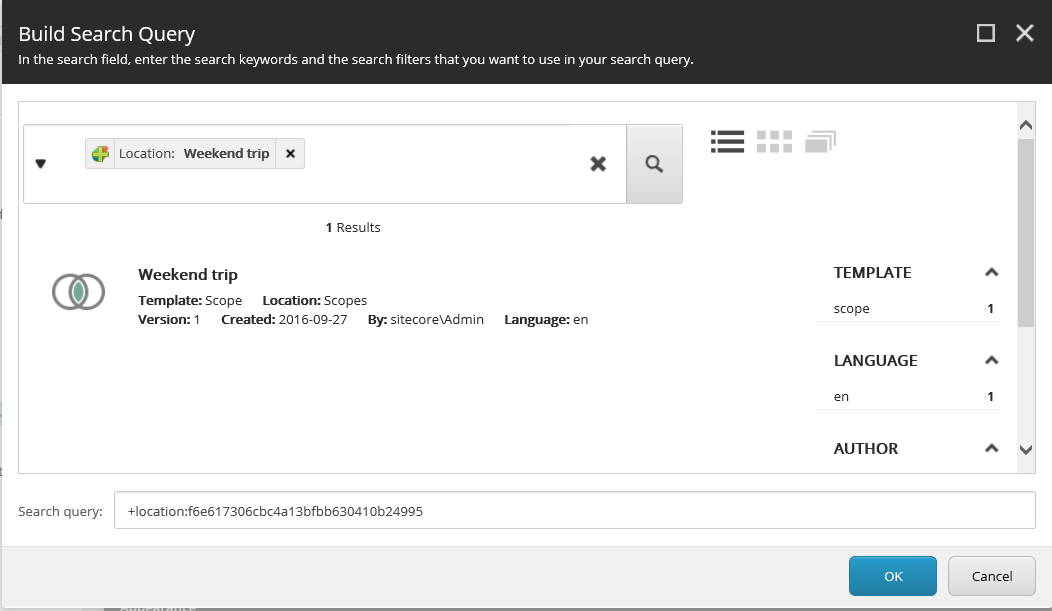Click the Weekend trip result circle icon
Viewport: 1052px width, 611px height.
(77, 291)
